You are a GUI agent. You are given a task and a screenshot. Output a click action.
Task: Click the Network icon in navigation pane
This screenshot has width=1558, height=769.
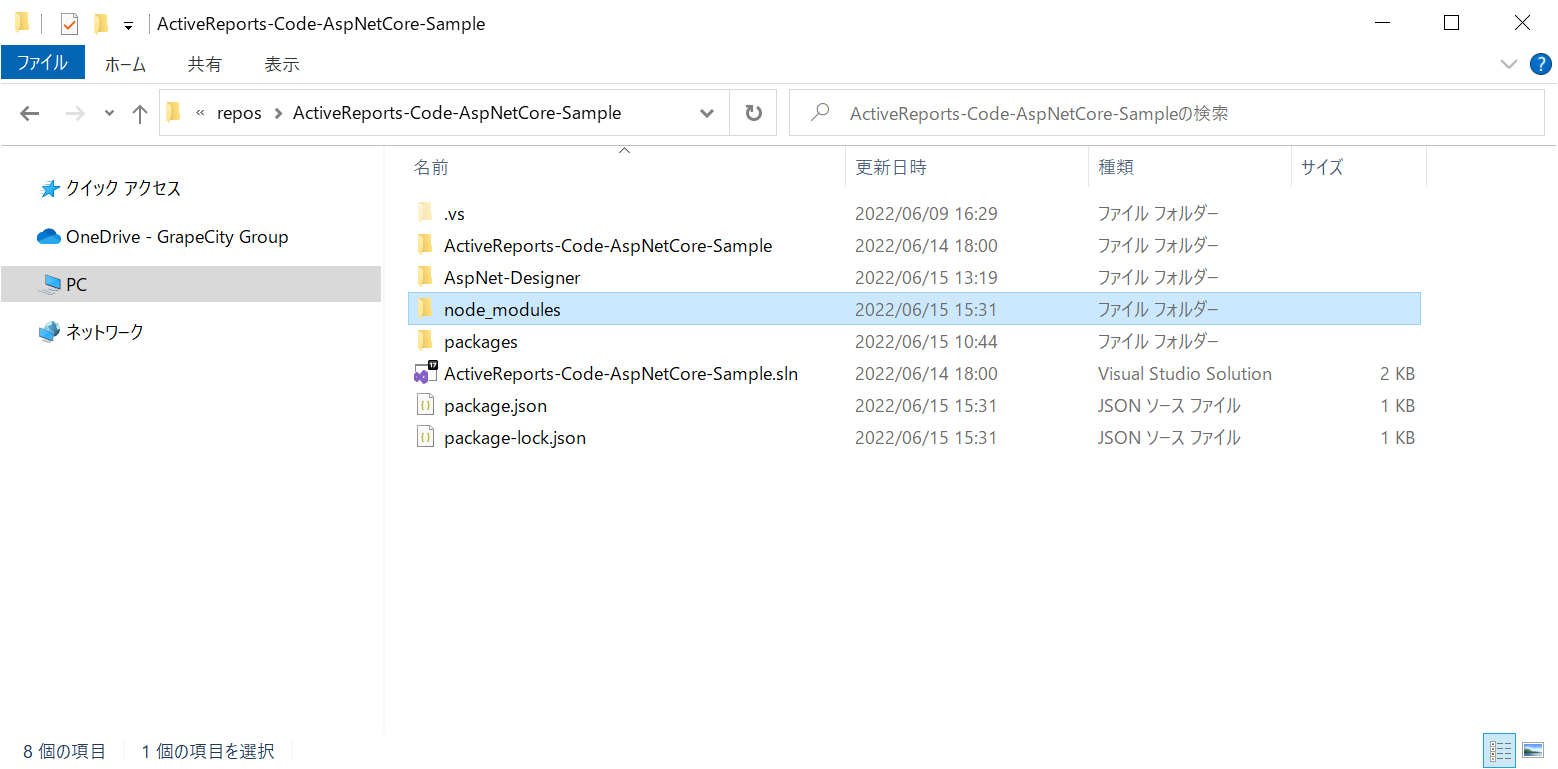point(49,331)
